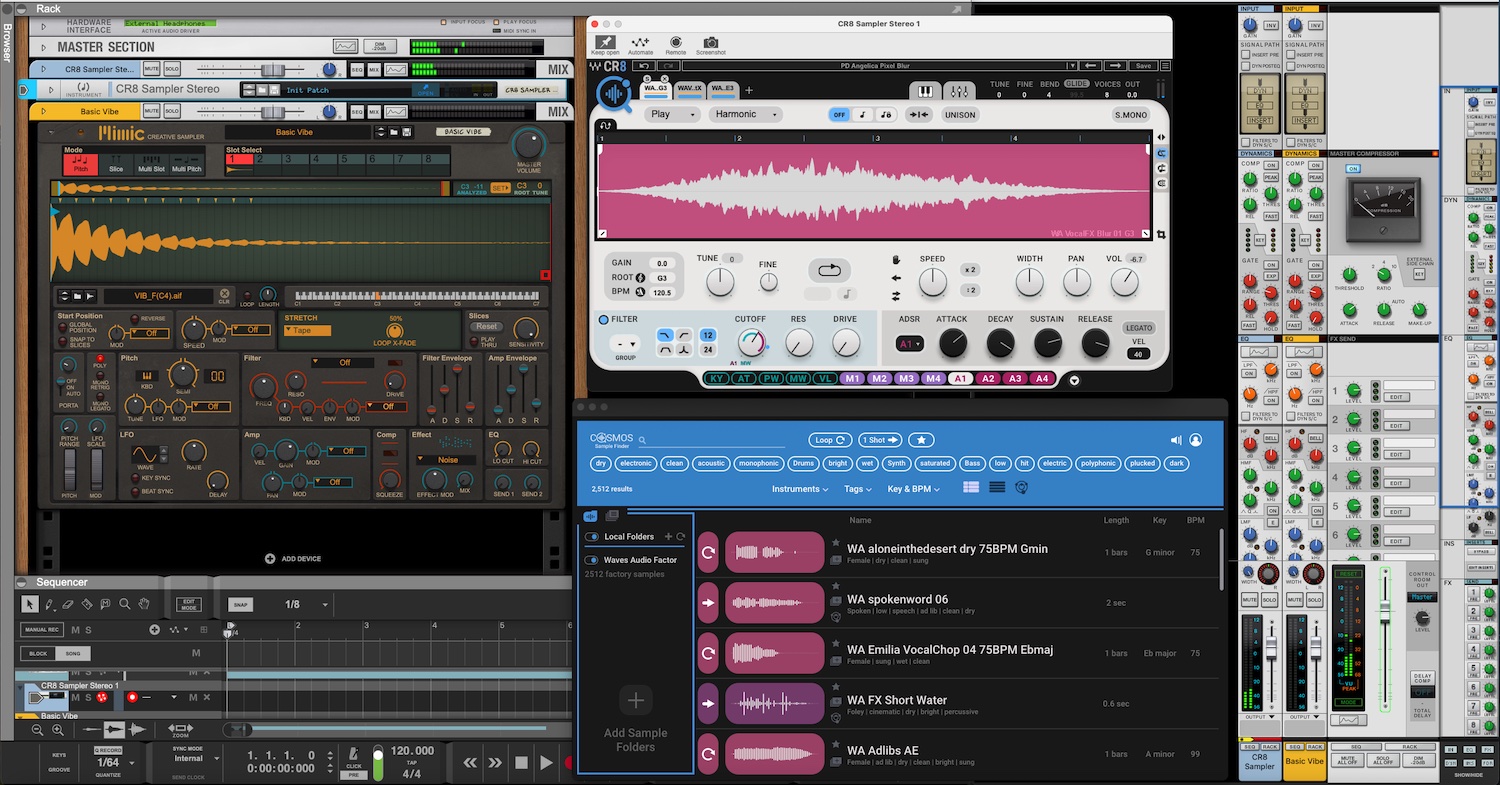Viewport: 1500px width, 785px height.
Task: Open the keyboard view tab in CR8
Action: [925, 91]
